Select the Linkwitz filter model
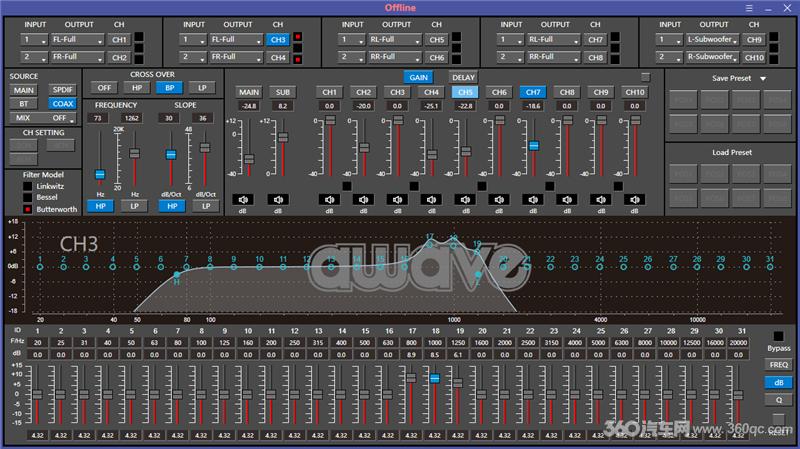This screenshot has width=800, height=449. tap(28, 186)
